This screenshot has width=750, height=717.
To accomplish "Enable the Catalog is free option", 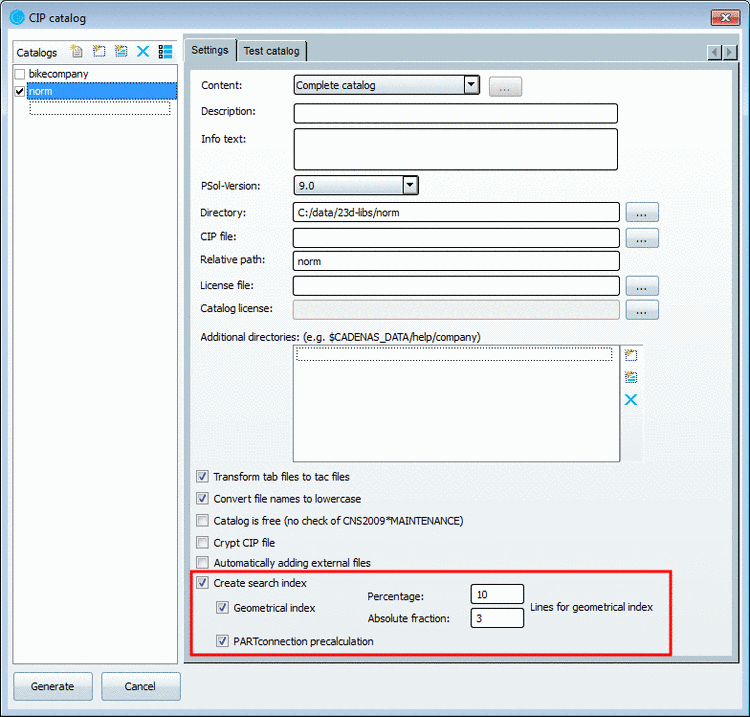I will coord(202,520).
